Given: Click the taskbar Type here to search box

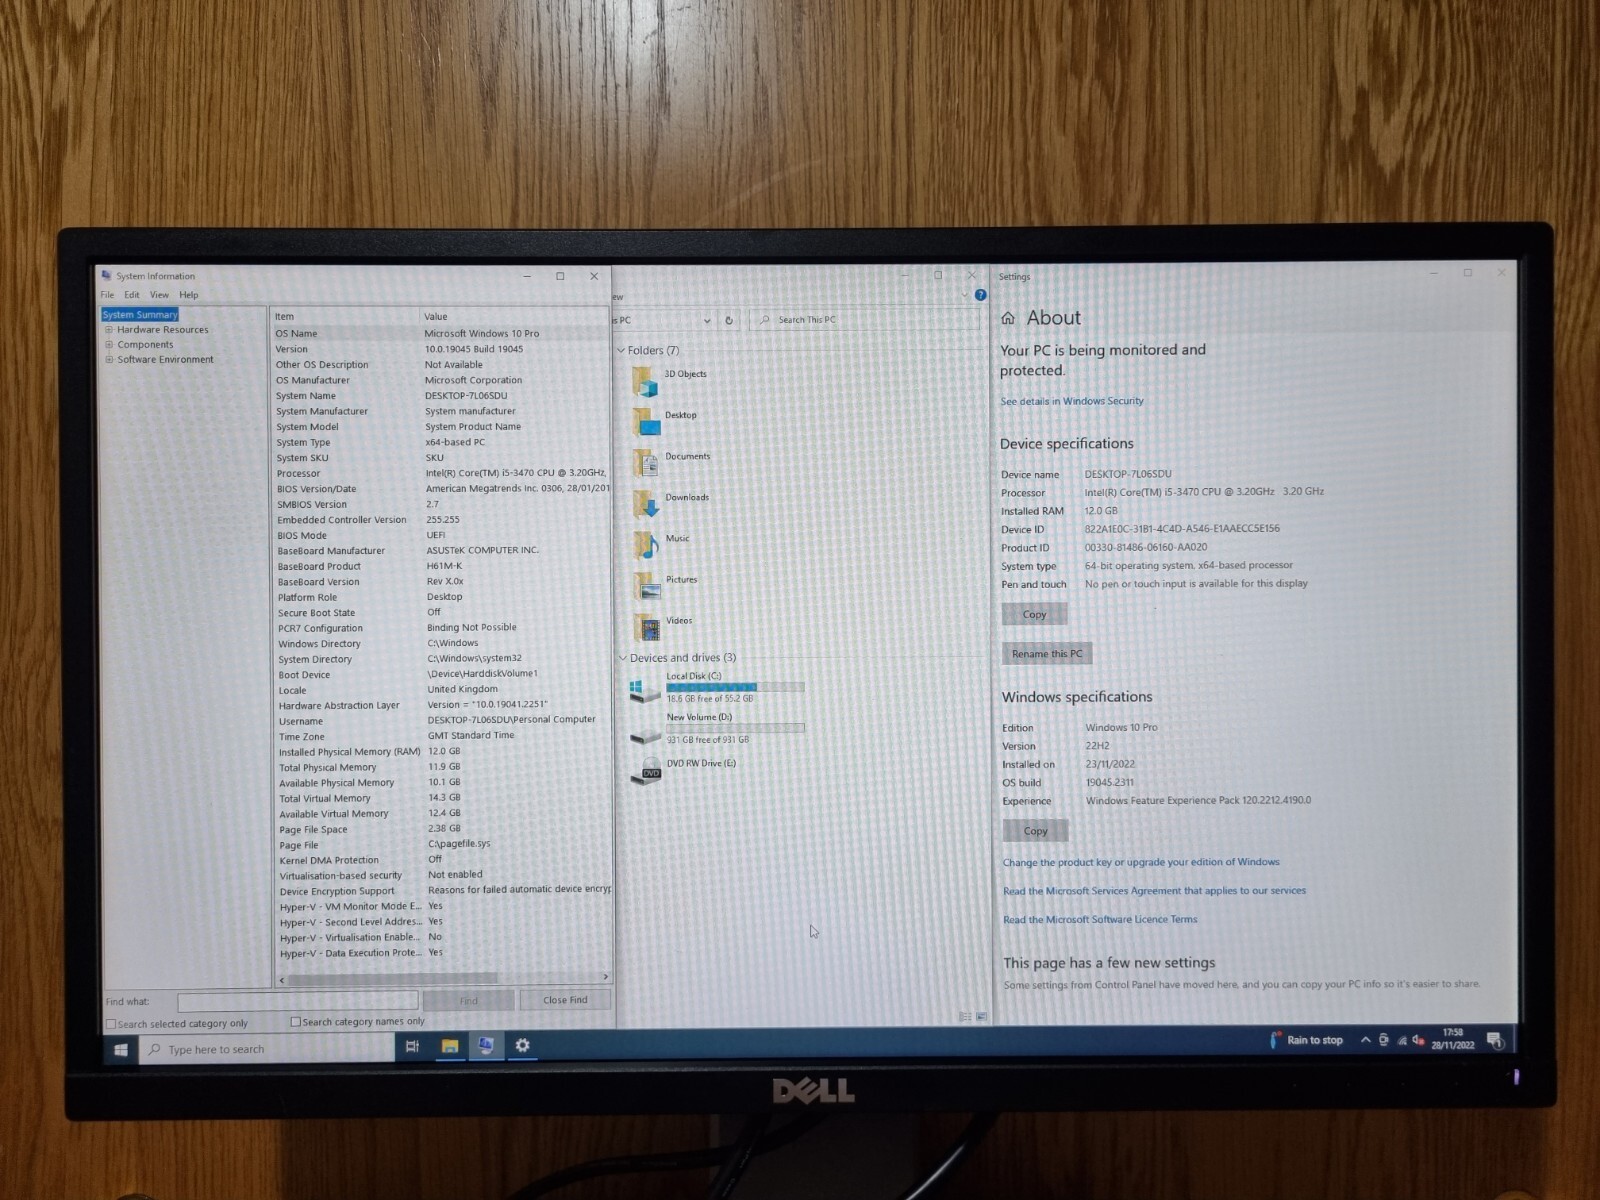Looking at the screenshot, I should click(x=267, y=1049).
